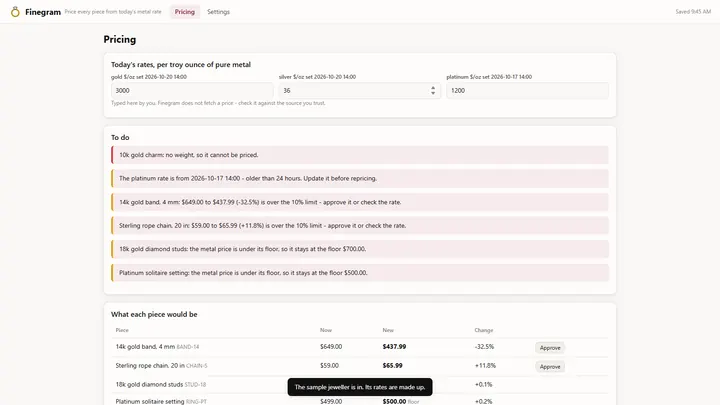Screen dimensions: 720x405
Task: Open the 14k gold band over-limit alert
Action: point(360,202)
